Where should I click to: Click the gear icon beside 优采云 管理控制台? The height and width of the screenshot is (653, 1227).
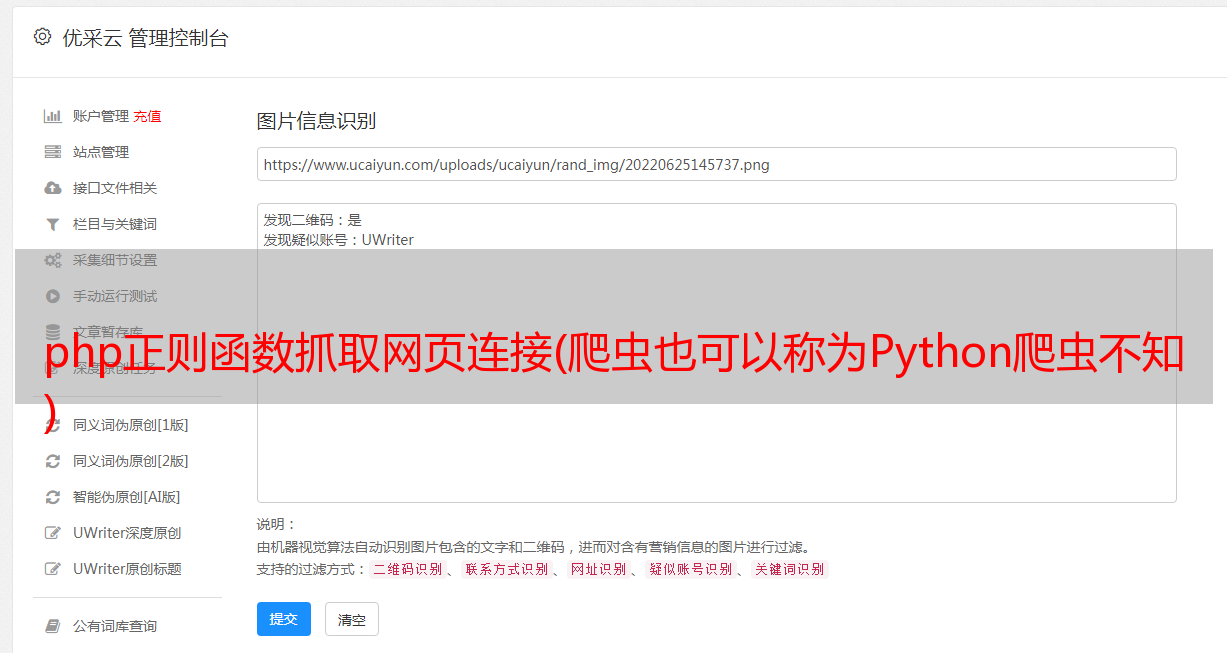point(42,37)
